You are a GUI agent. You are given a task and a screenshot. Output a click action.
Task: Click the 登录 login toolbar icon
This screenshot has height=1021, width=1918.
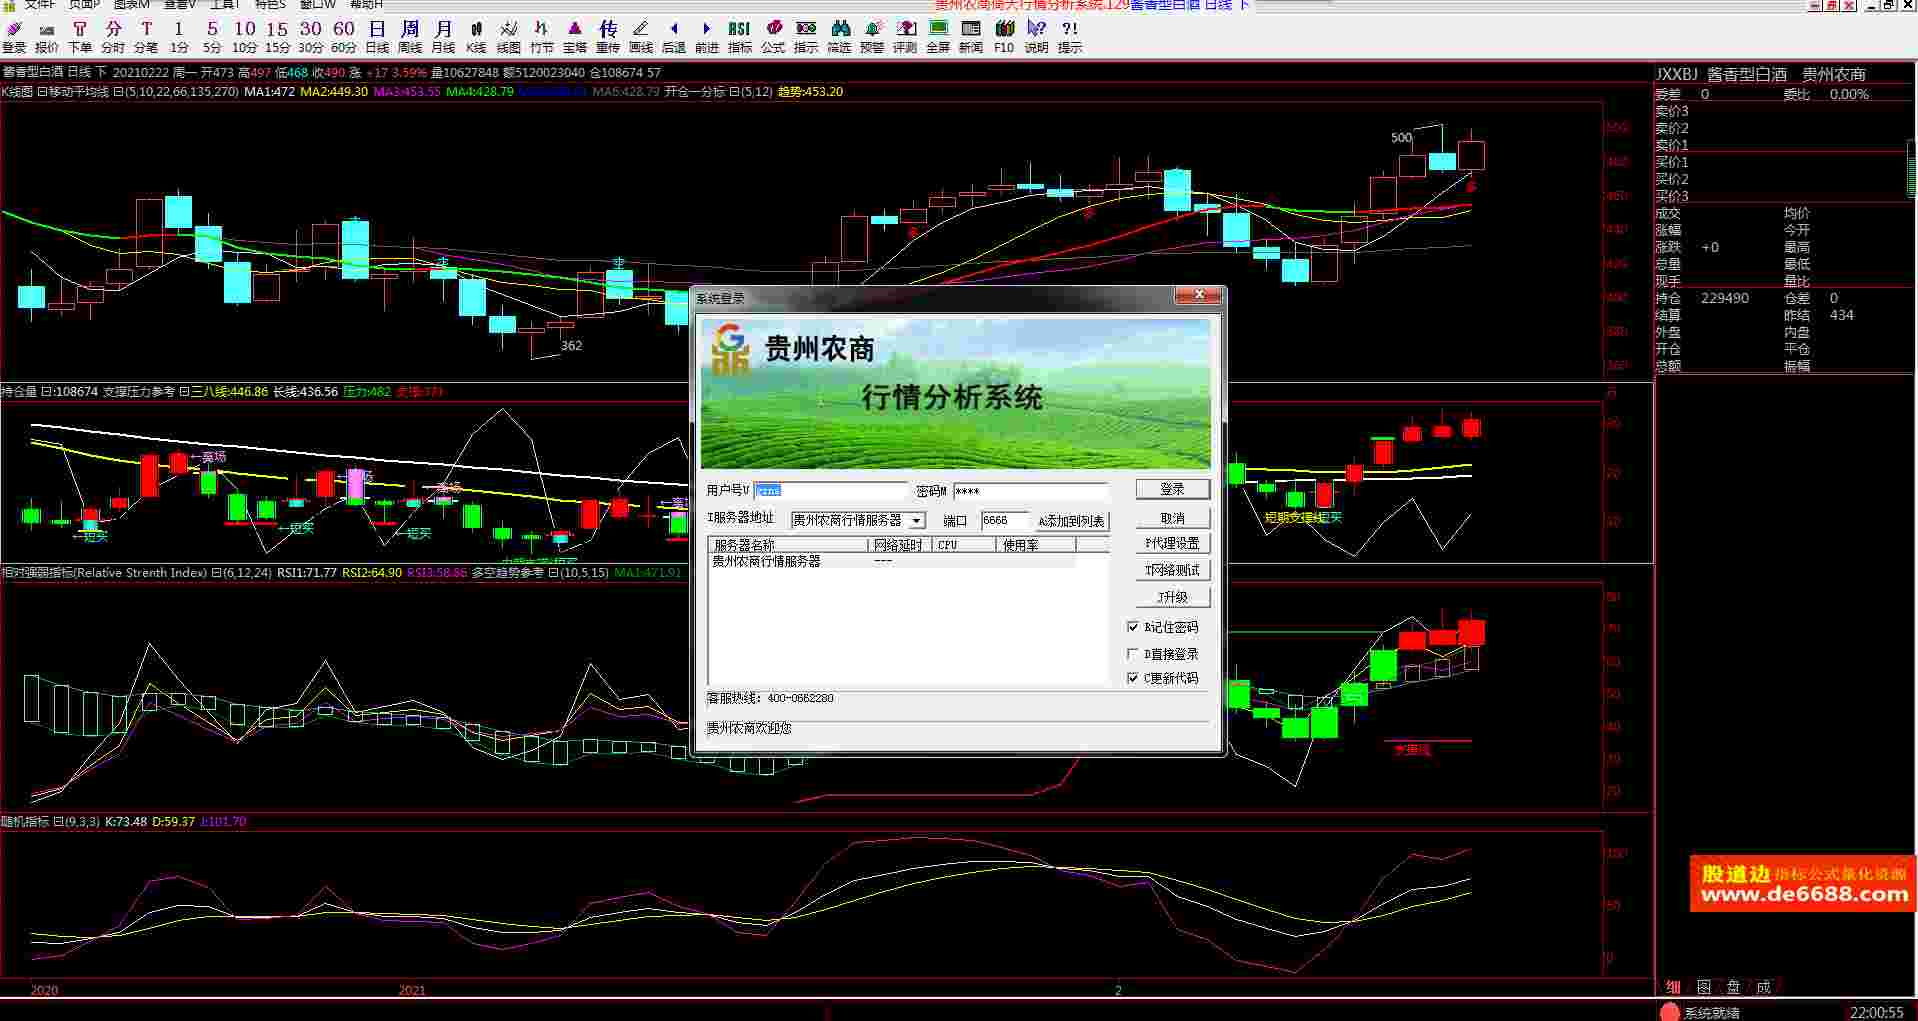coord(14,37)
